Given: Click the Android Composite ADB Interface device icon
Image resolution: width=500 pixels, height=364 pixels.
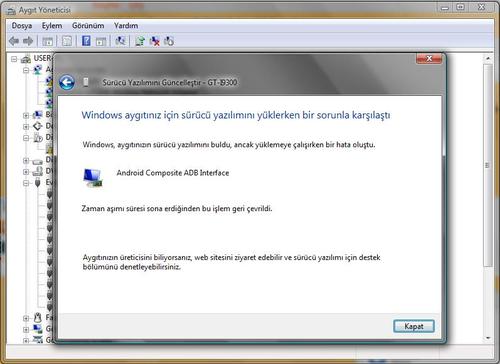Looking at the screenshot, I should coord(93,178).
